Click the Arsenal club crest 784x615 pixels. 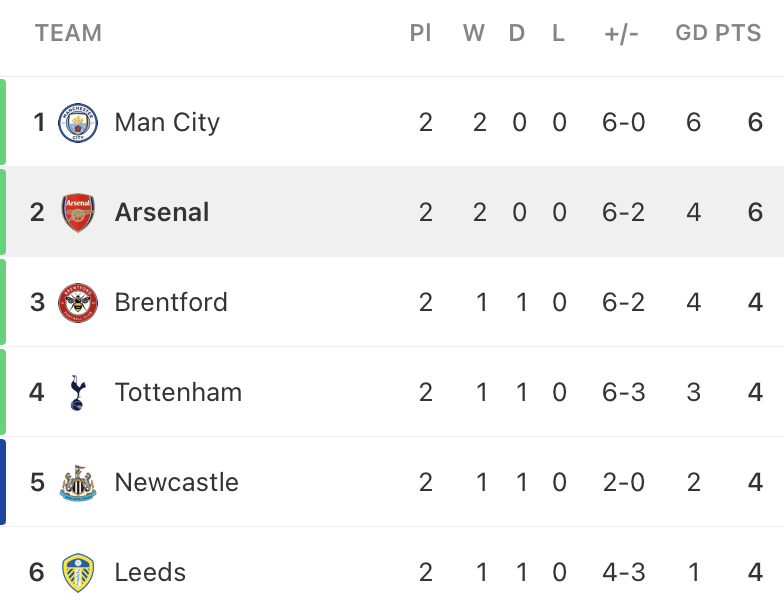tap(78, 213)
